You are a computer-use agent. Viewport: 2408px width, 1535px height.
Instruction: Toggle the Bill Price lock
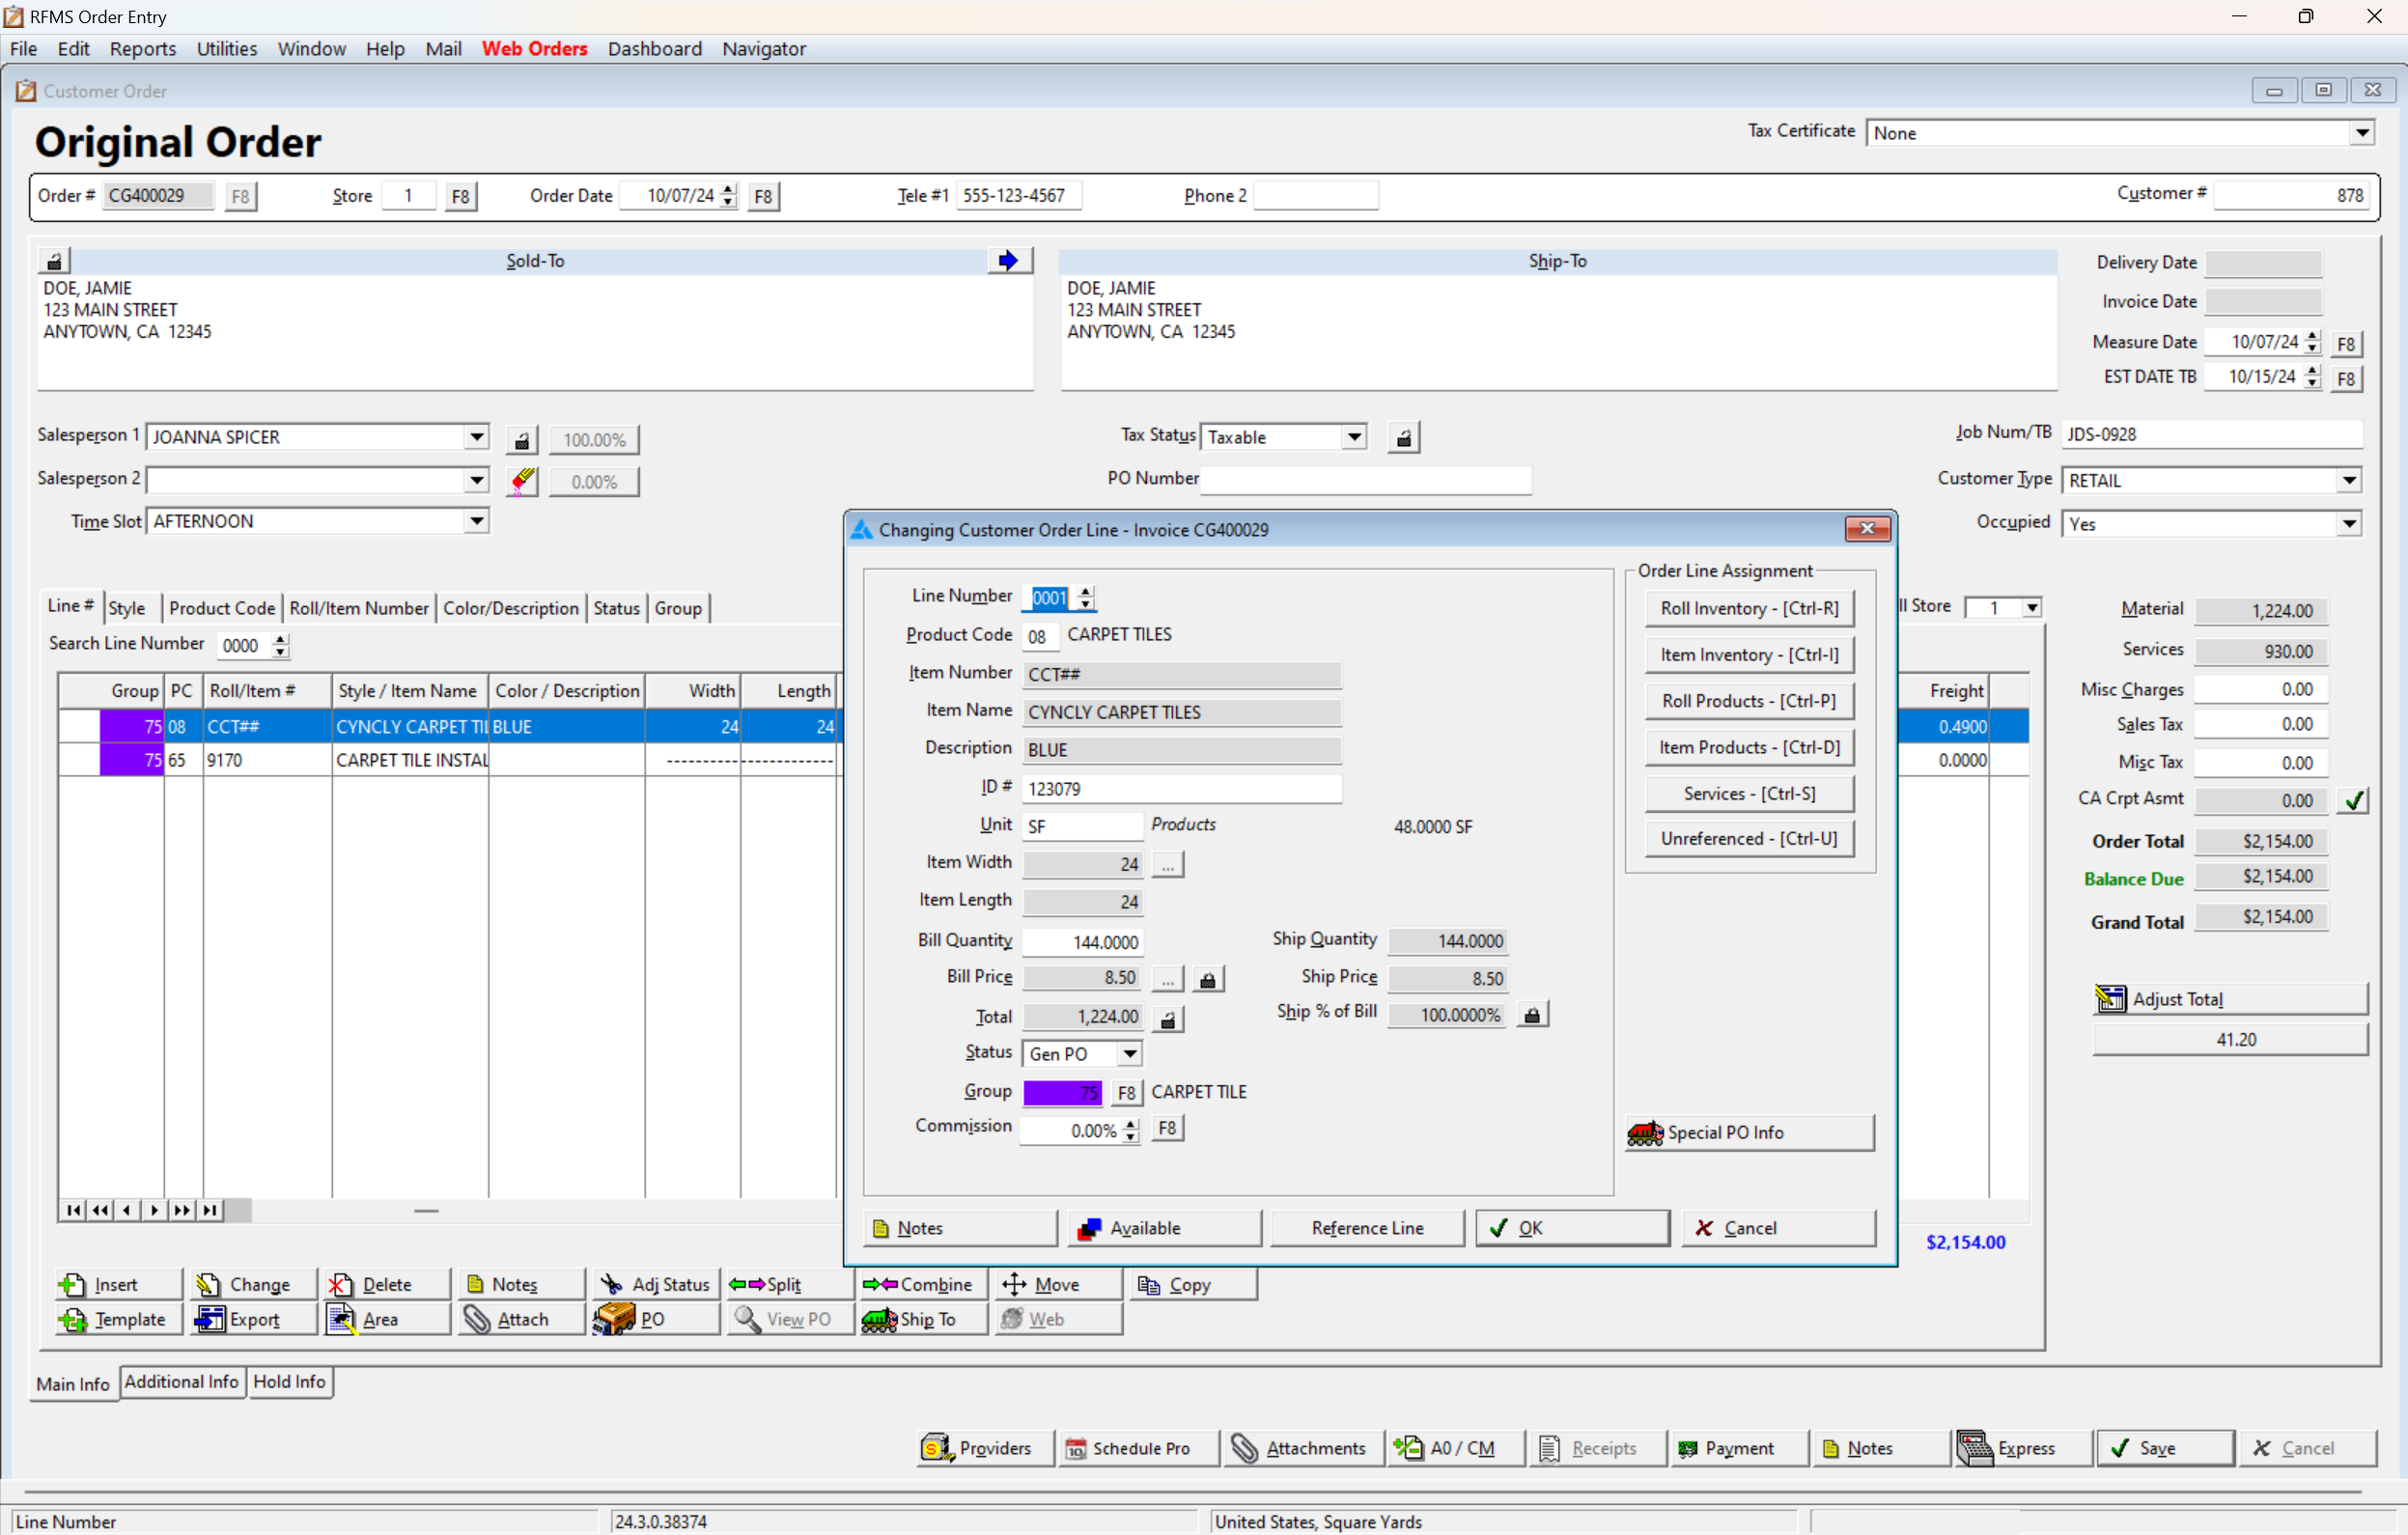click(1208, 978)
